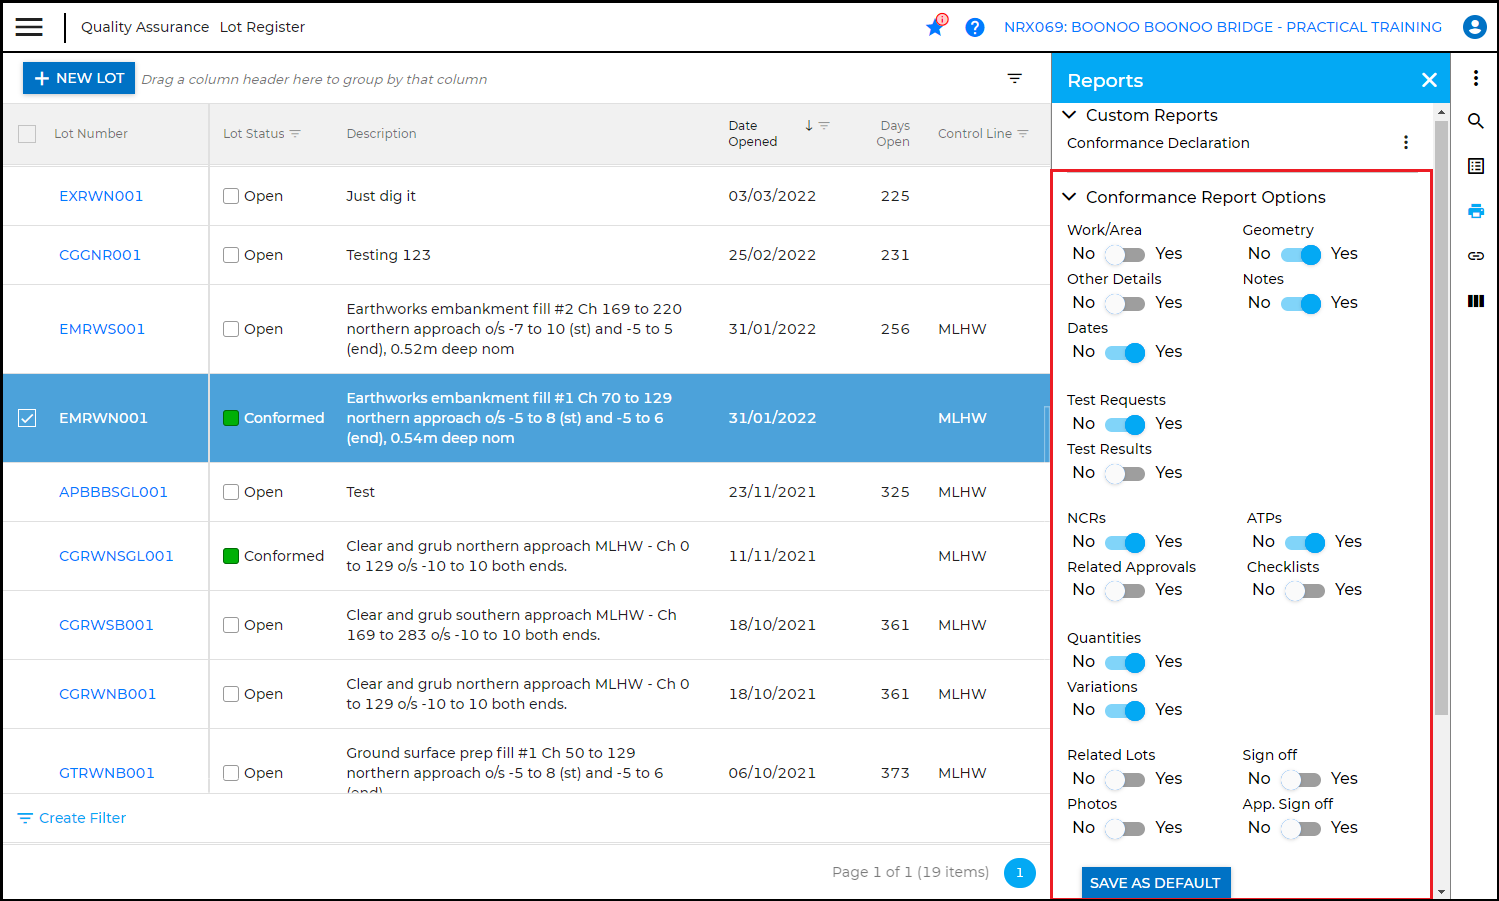1499x901 pixels.
Task: Open Conformance Declaration three-dot menu
Action: pyautogui.click(x=1405, y=143)
